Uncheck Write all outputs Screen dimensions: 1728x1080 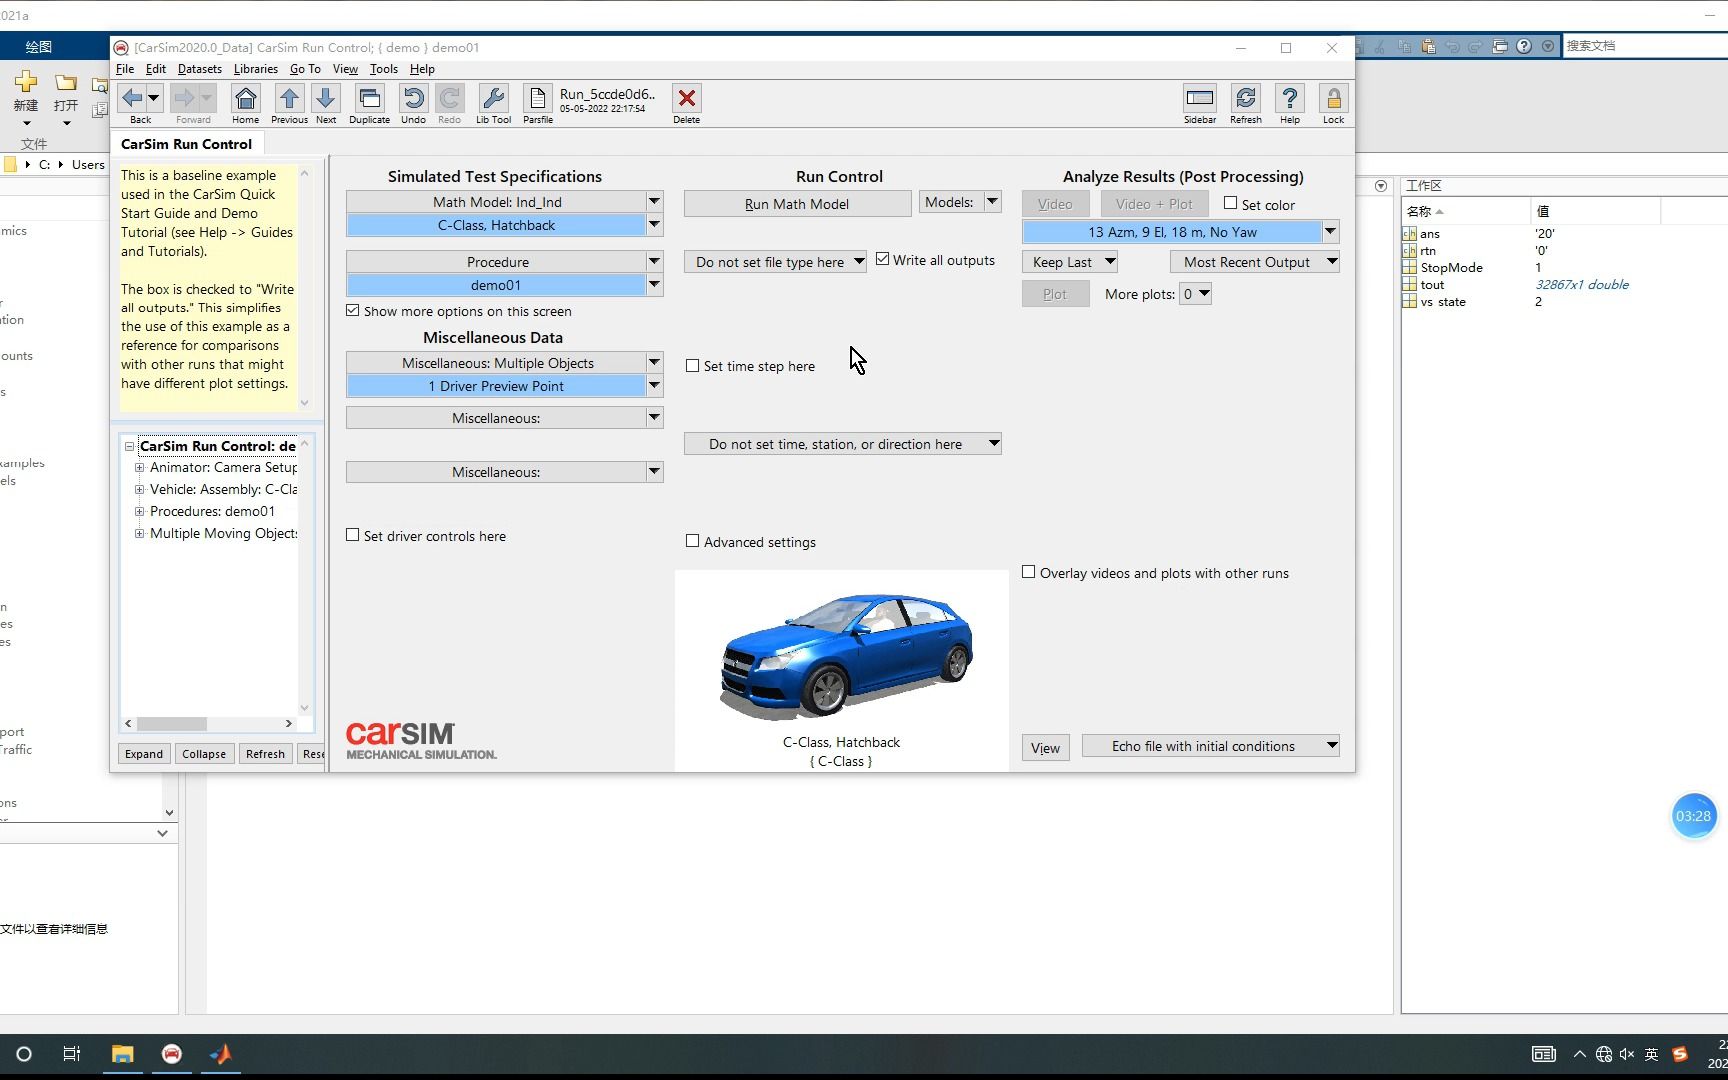coord(883,258)
